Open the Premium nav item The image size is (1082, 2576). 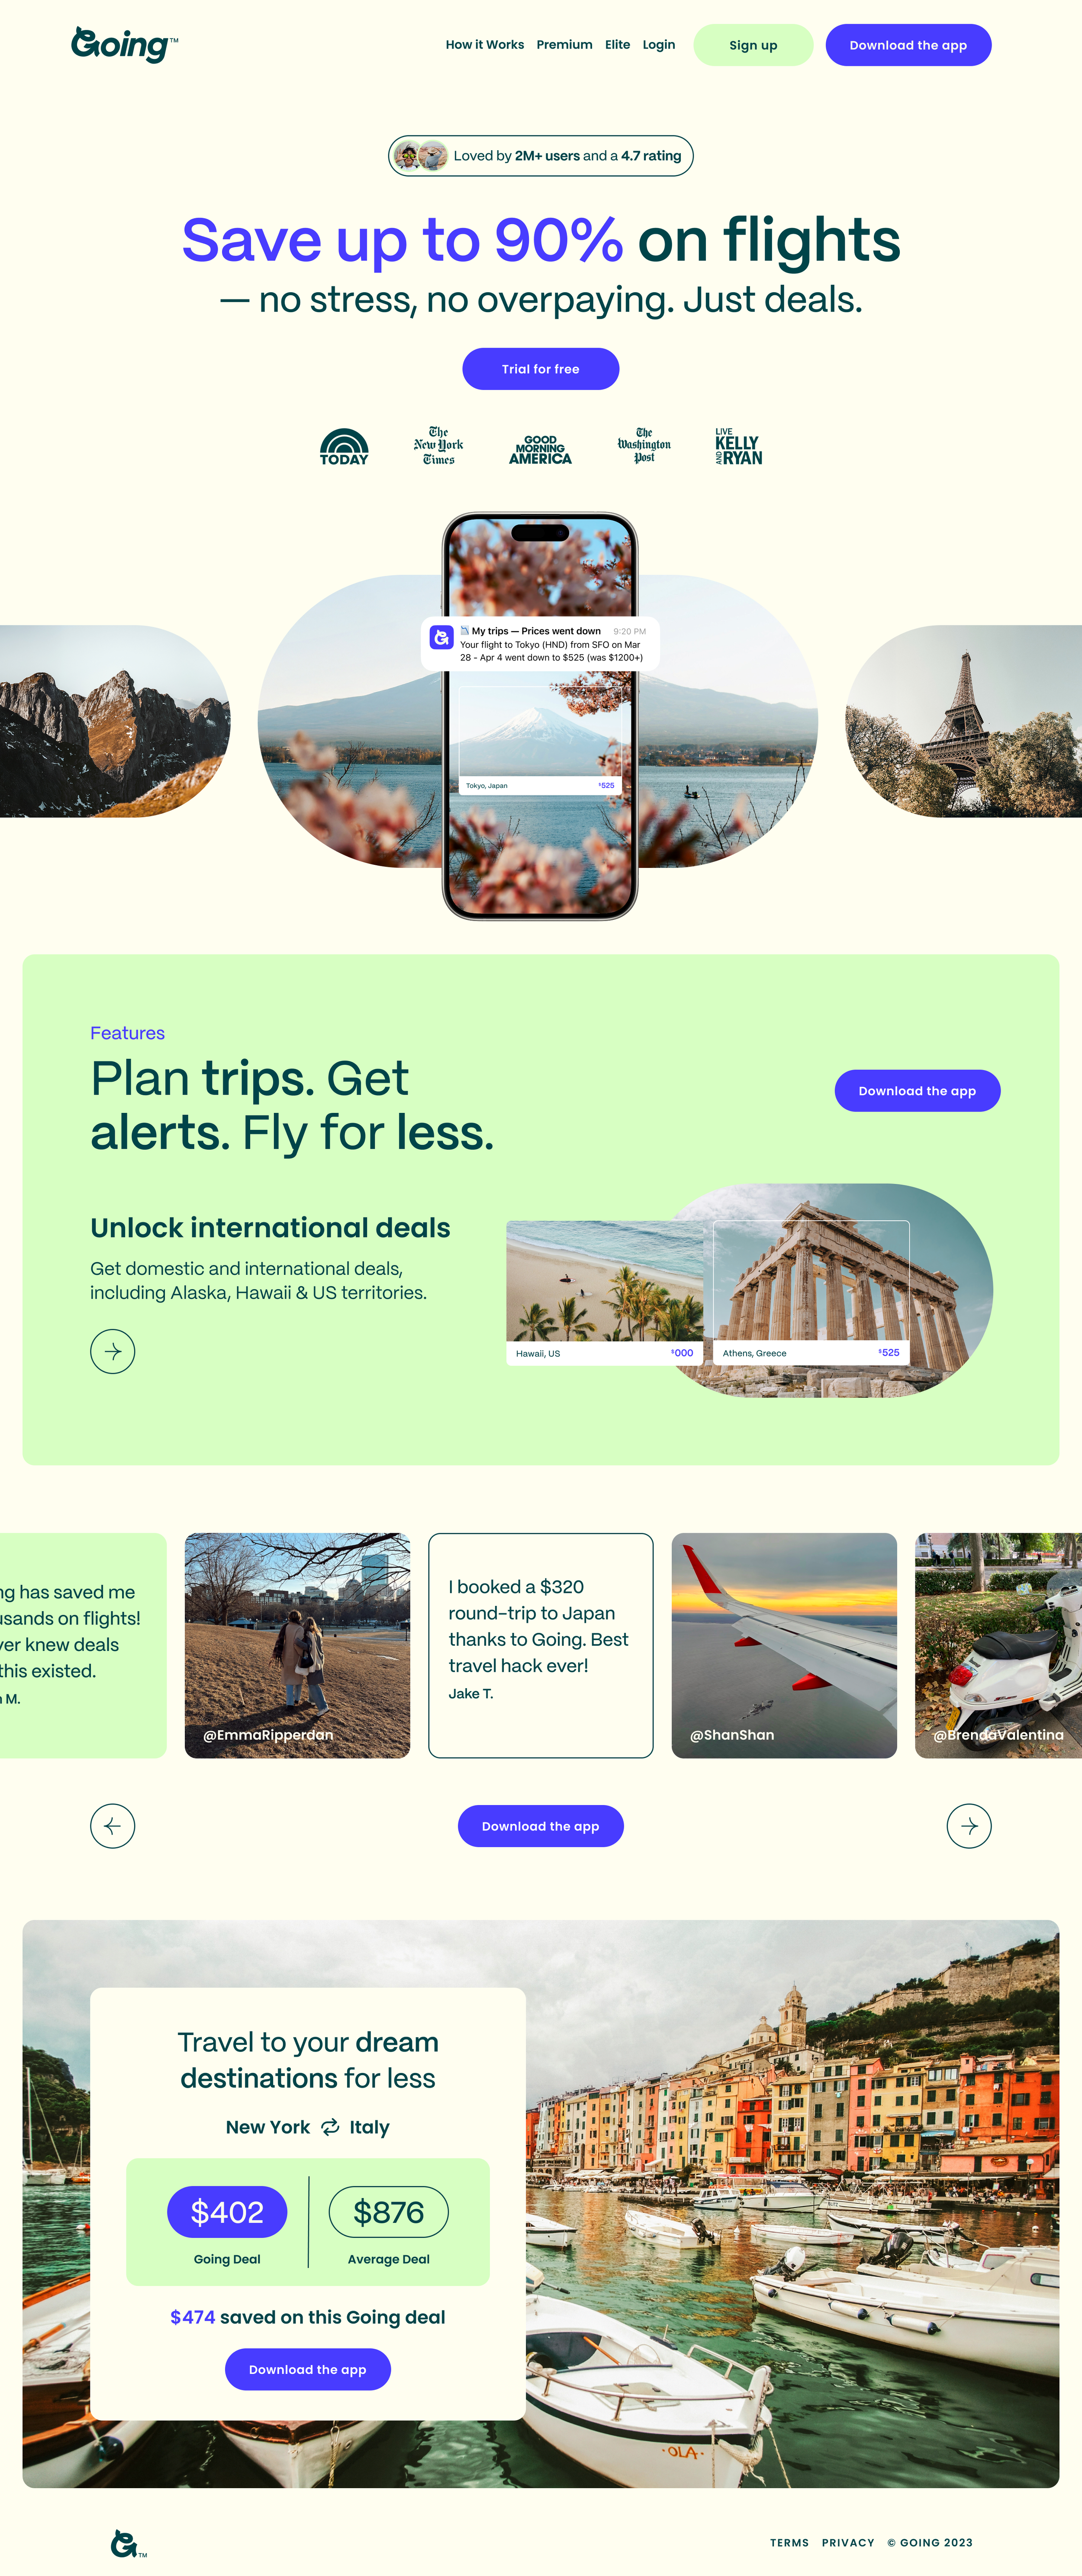point(564,45)
